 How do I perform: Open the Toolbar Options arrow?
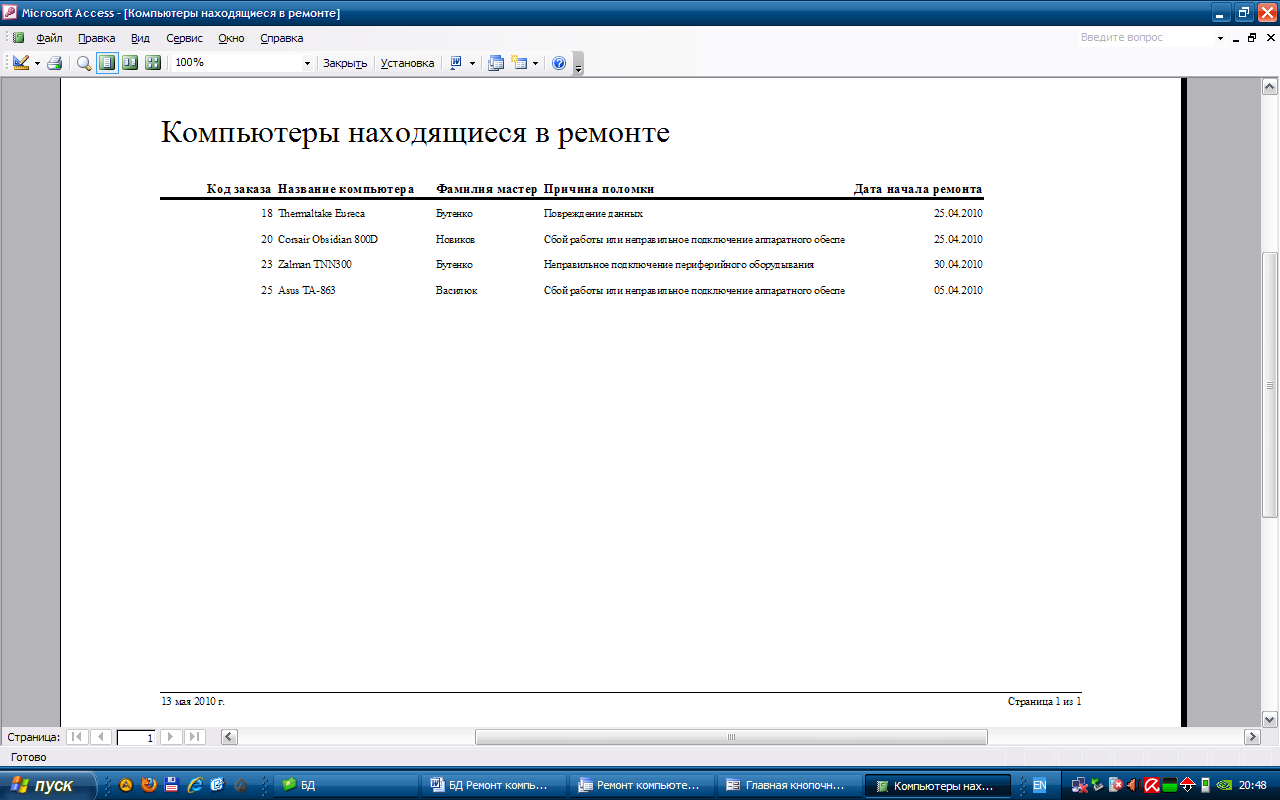(x=578, y=64)
